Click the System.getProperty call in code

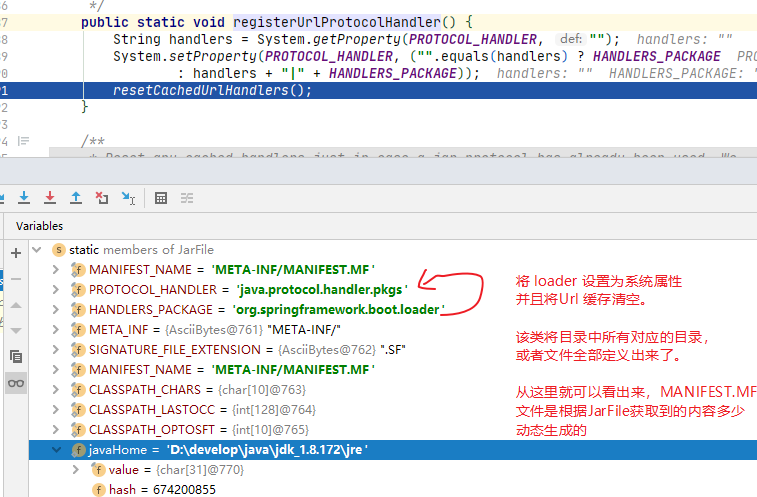329,40
